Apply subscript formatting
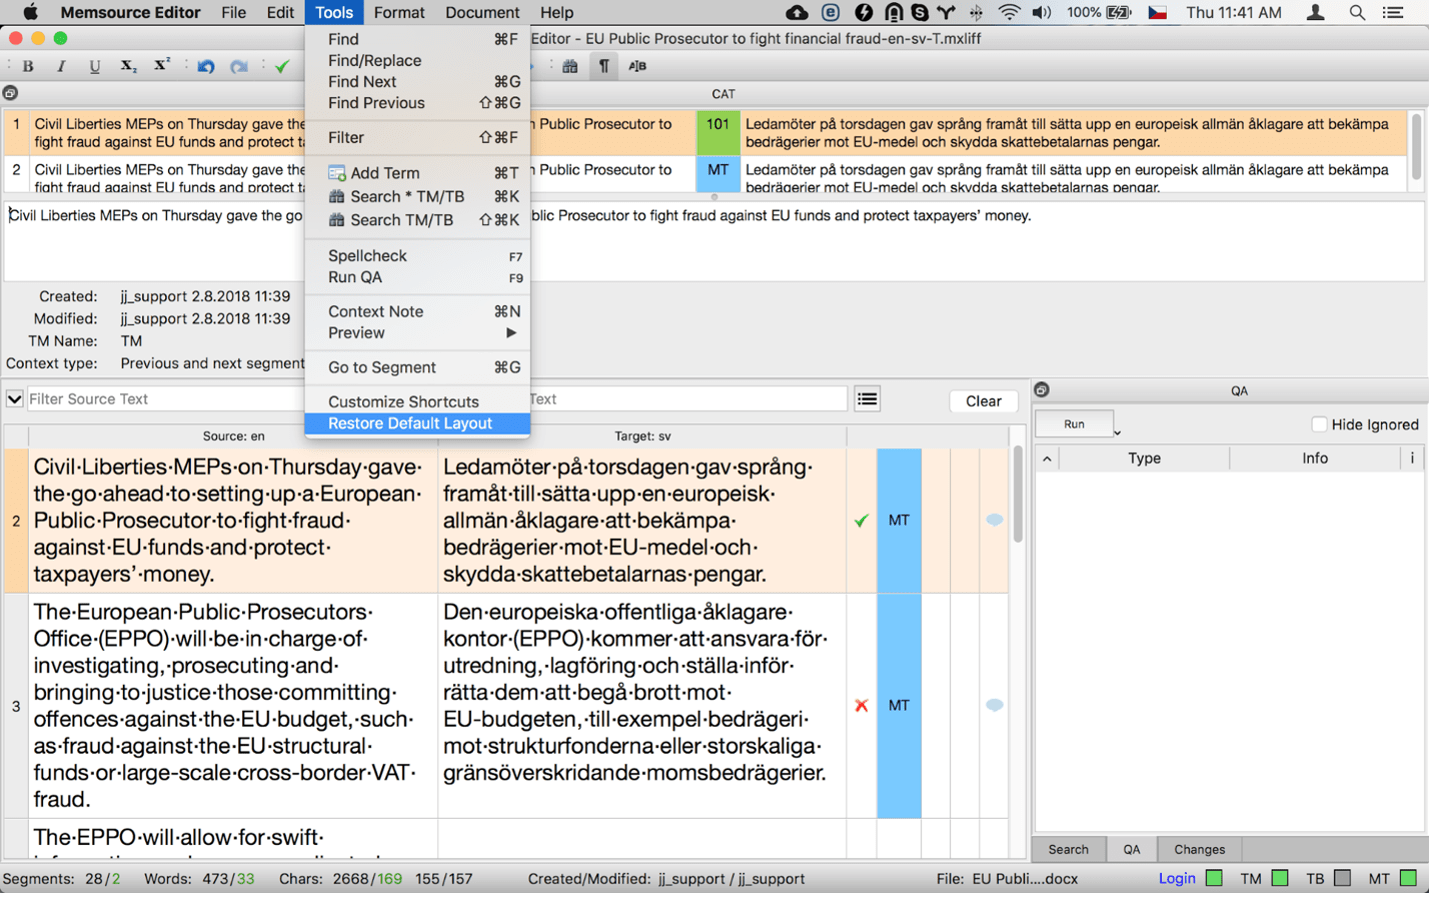 click(x=128, y=67)
